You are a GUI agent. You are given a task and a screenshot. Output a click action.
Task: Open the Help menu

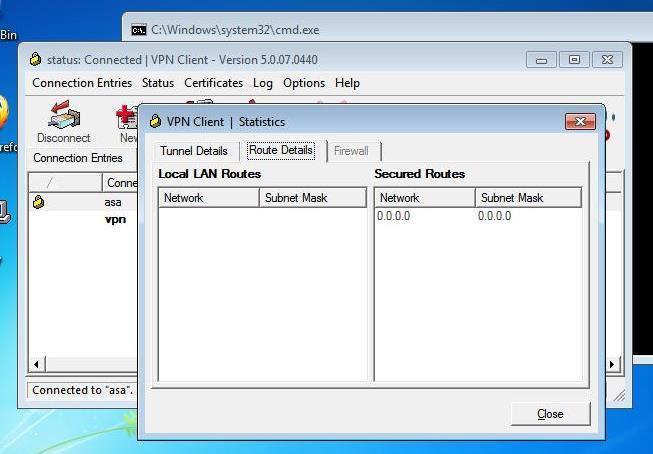pos(347,83)
